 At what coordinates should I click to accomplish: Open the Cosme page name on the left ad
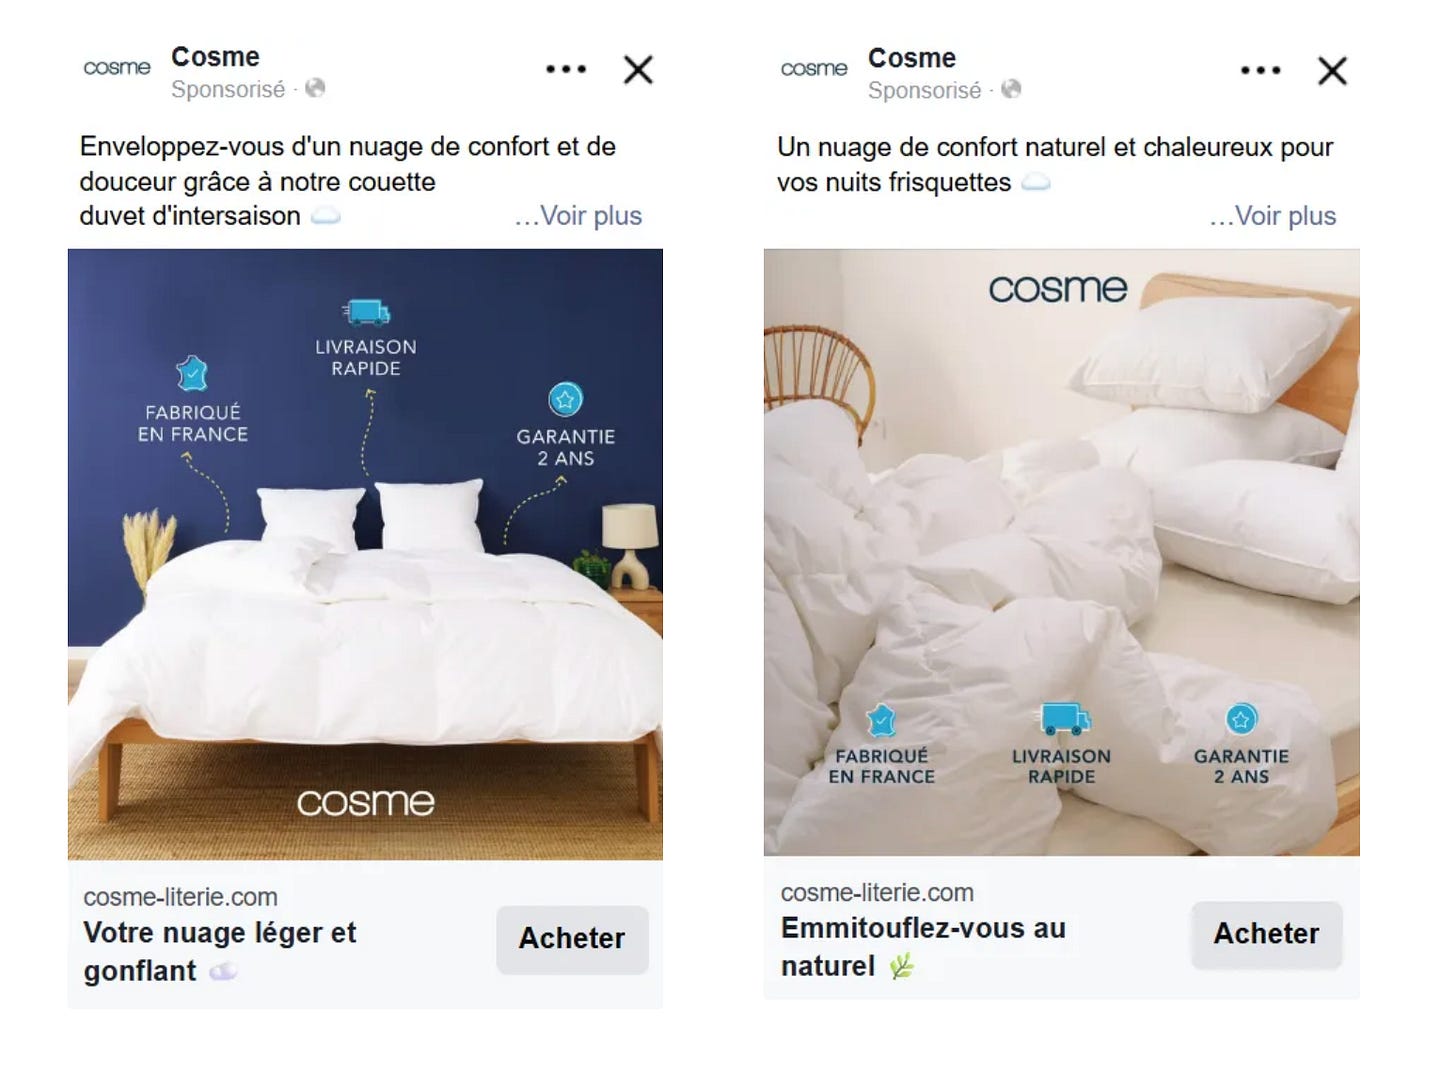point(215,56)
